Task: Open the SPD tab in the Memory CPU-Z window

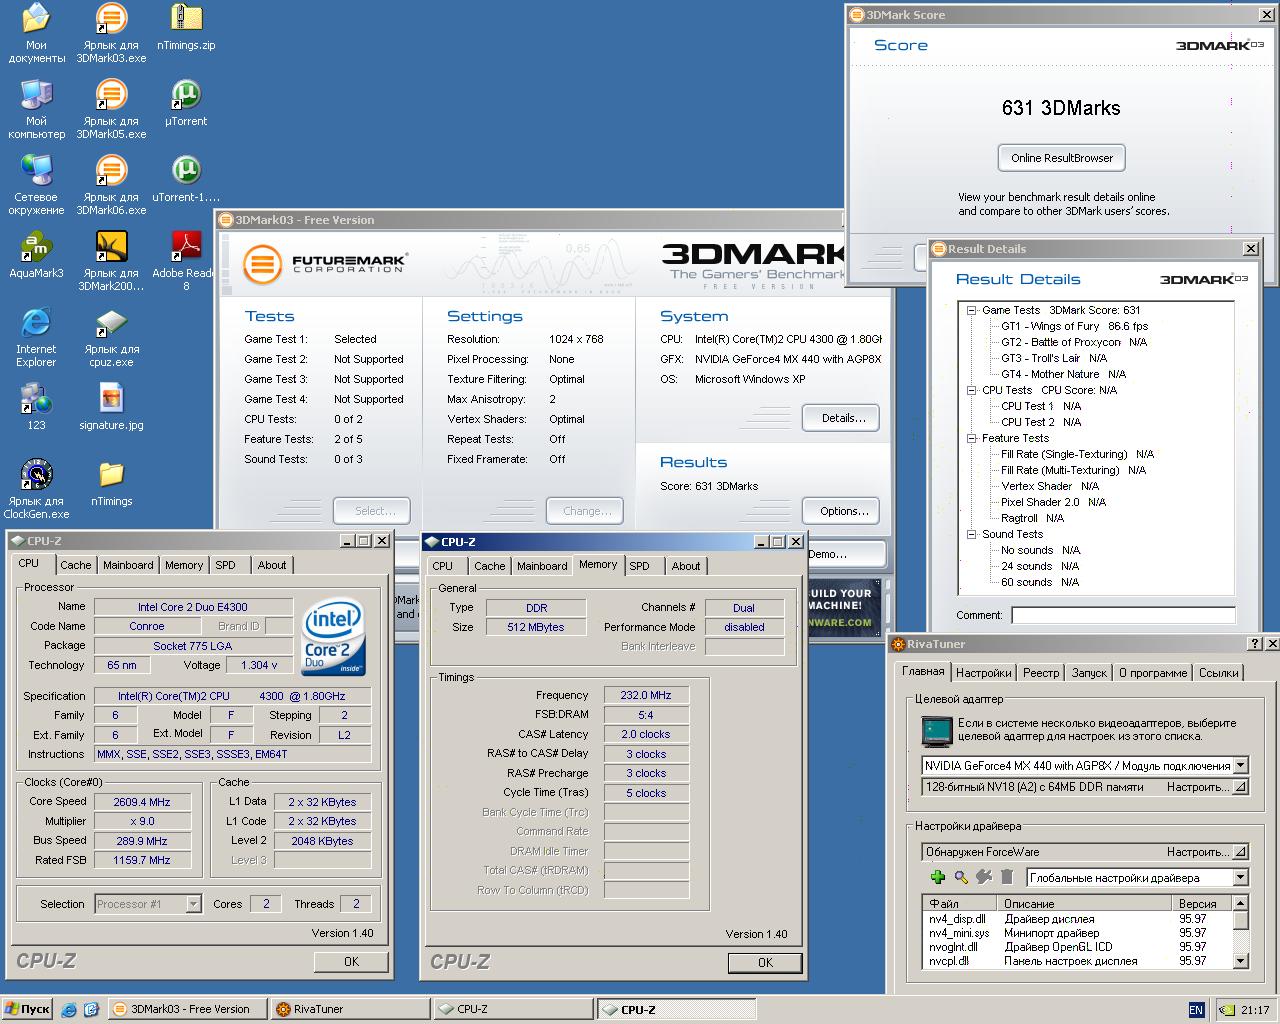Action: [x=639, y=566]
